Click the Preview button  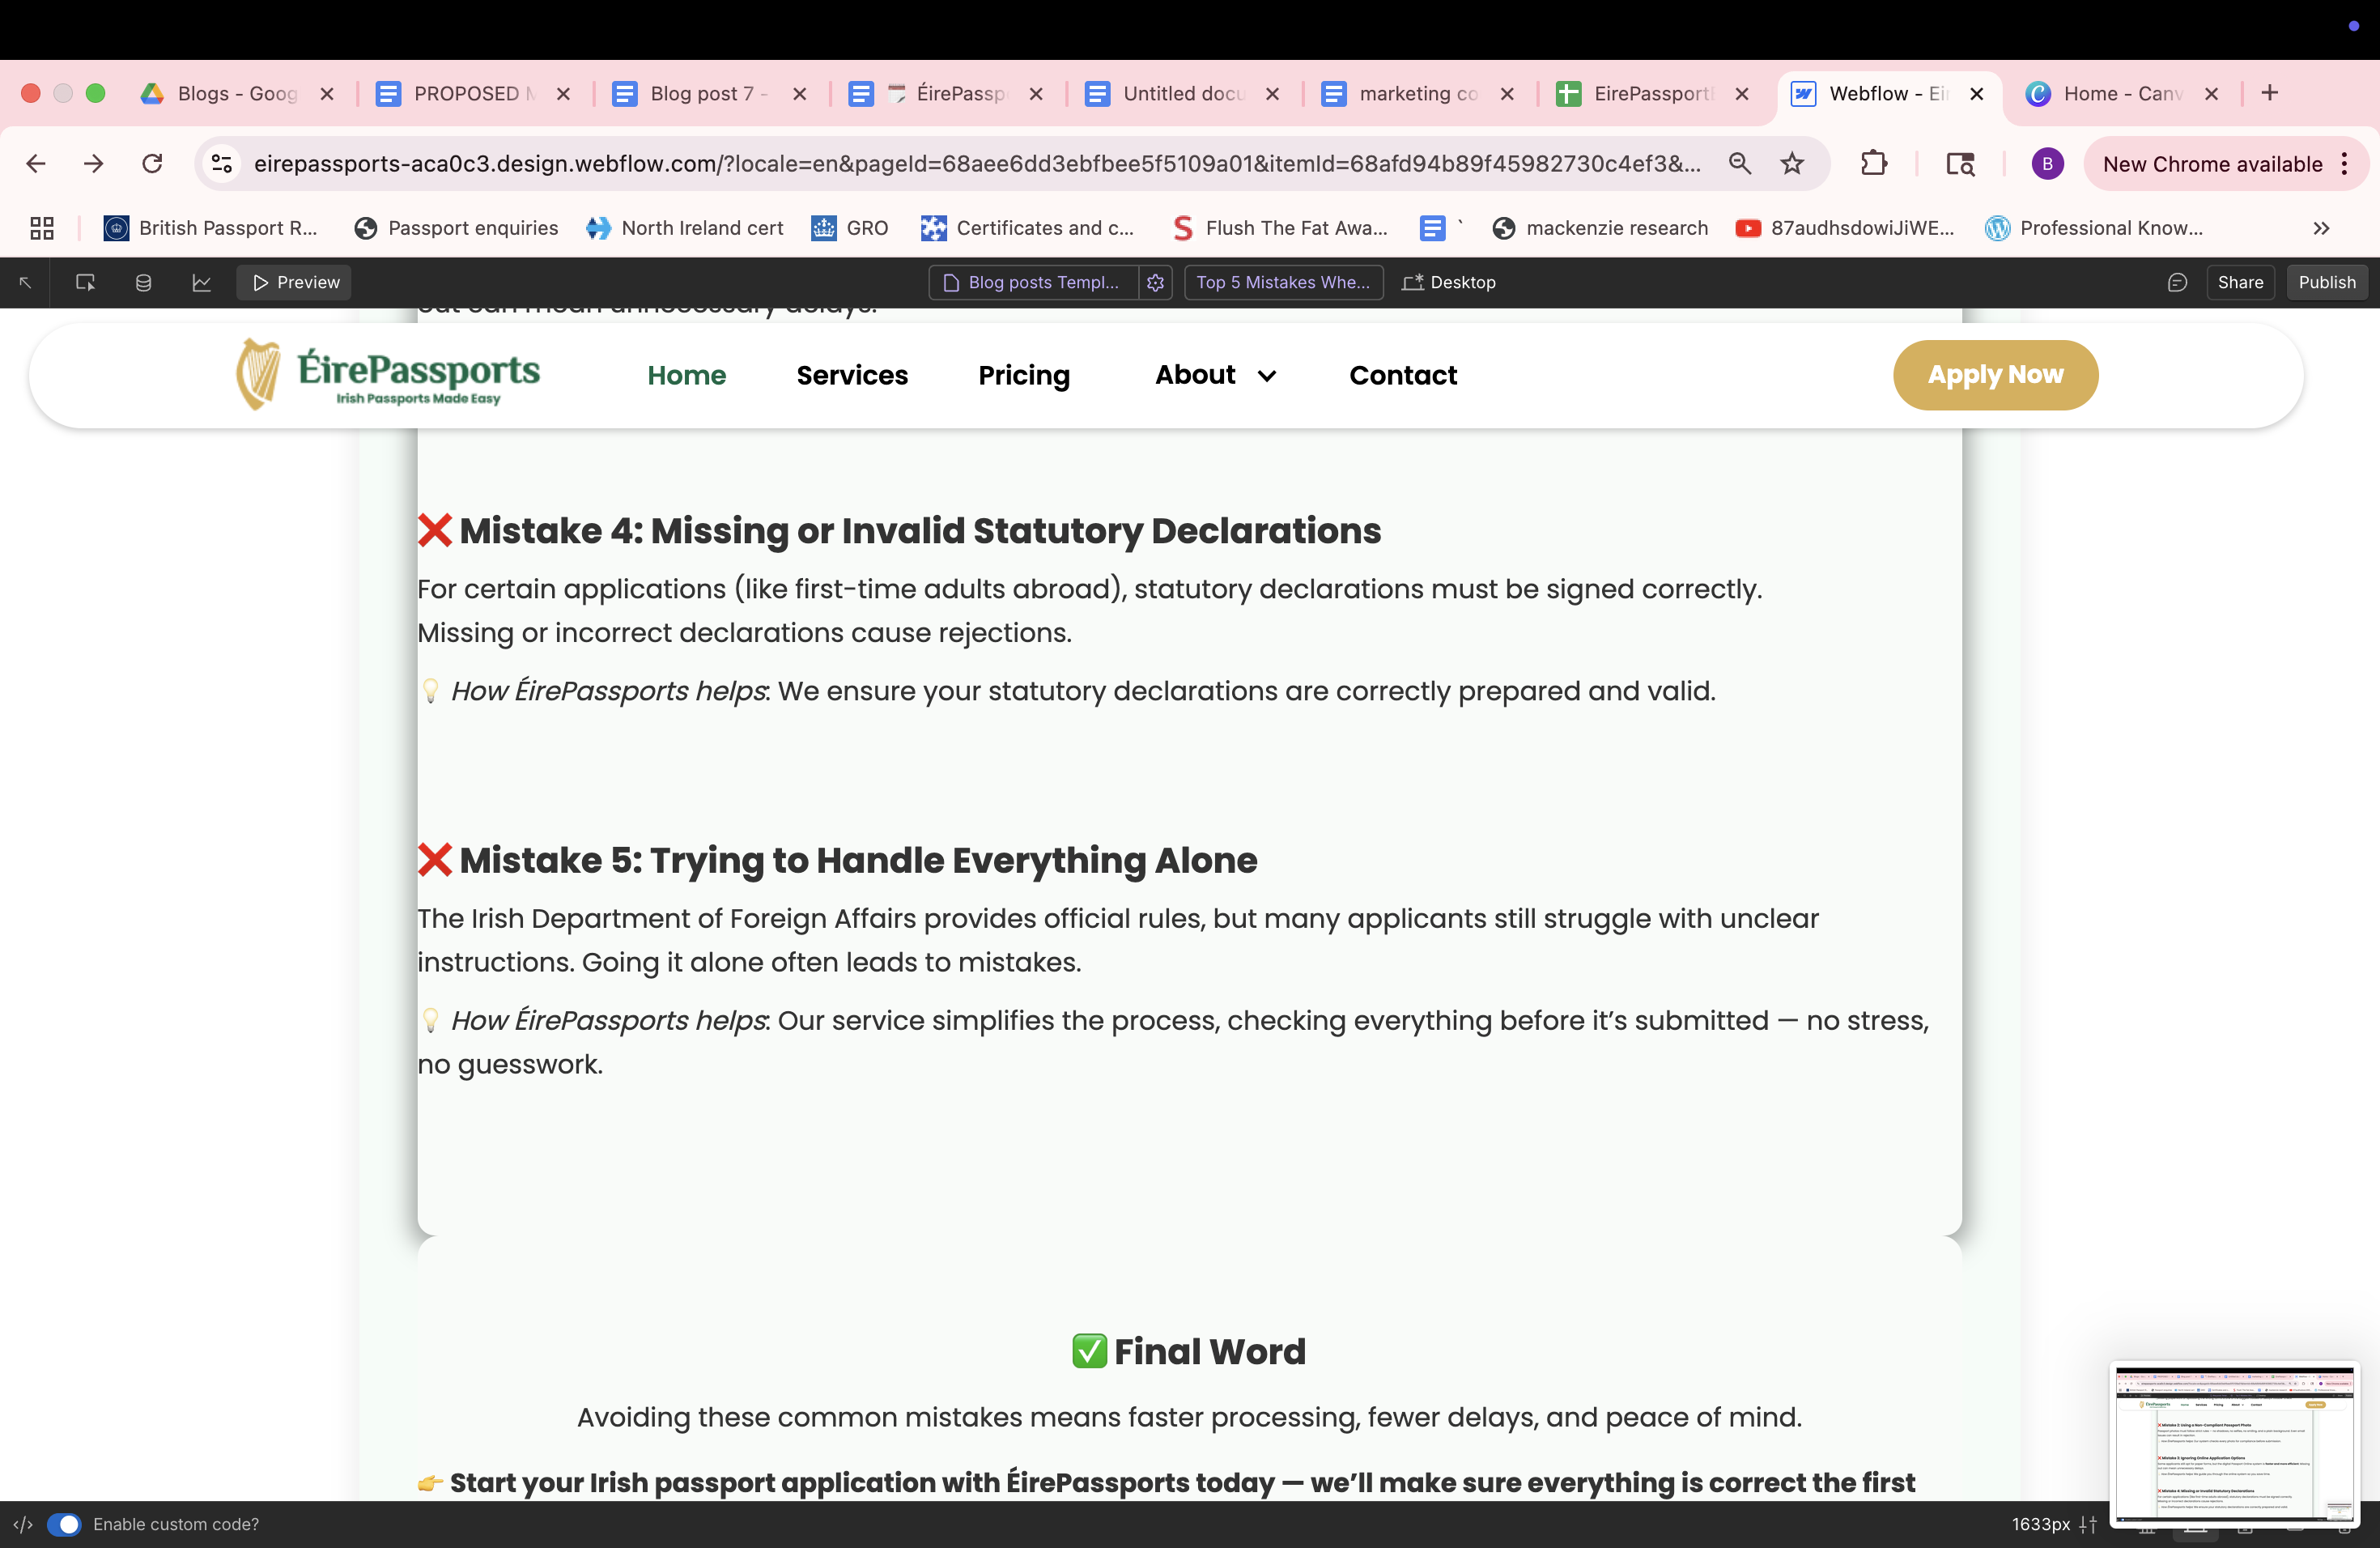[295, 283]
